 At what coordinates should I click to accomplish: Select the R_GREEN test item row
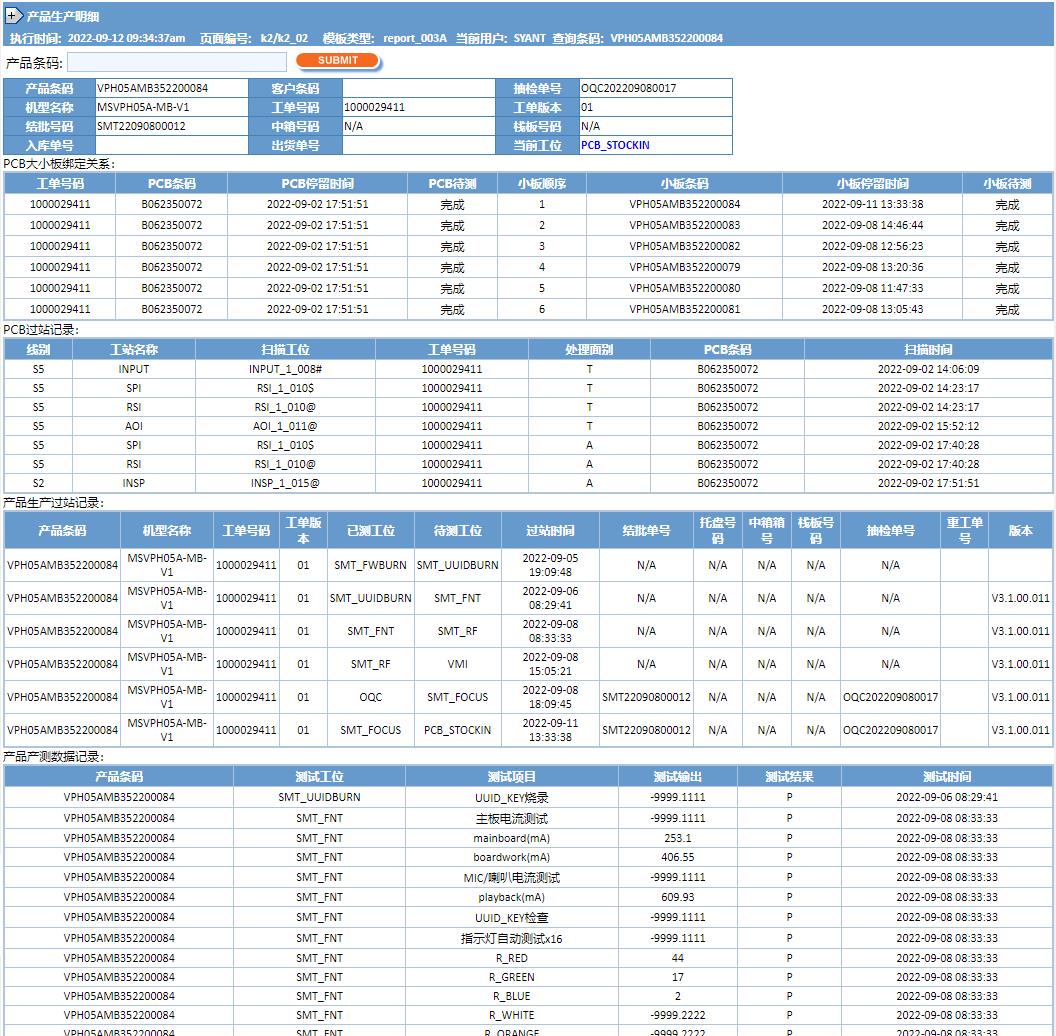pyautogui.click(x=511, y=977)
